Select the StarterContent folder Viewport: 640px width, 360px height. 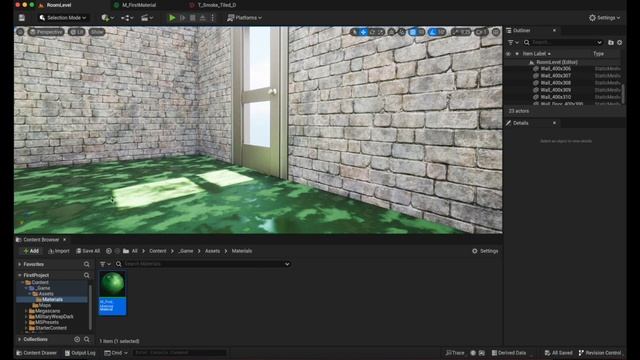click(x=51, y=328)
